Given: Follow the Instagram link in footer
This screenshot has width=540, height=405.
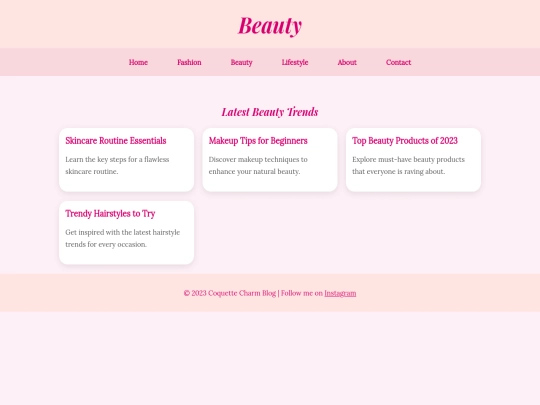Looking at the screenshot, I should click(x=340, y=293).
